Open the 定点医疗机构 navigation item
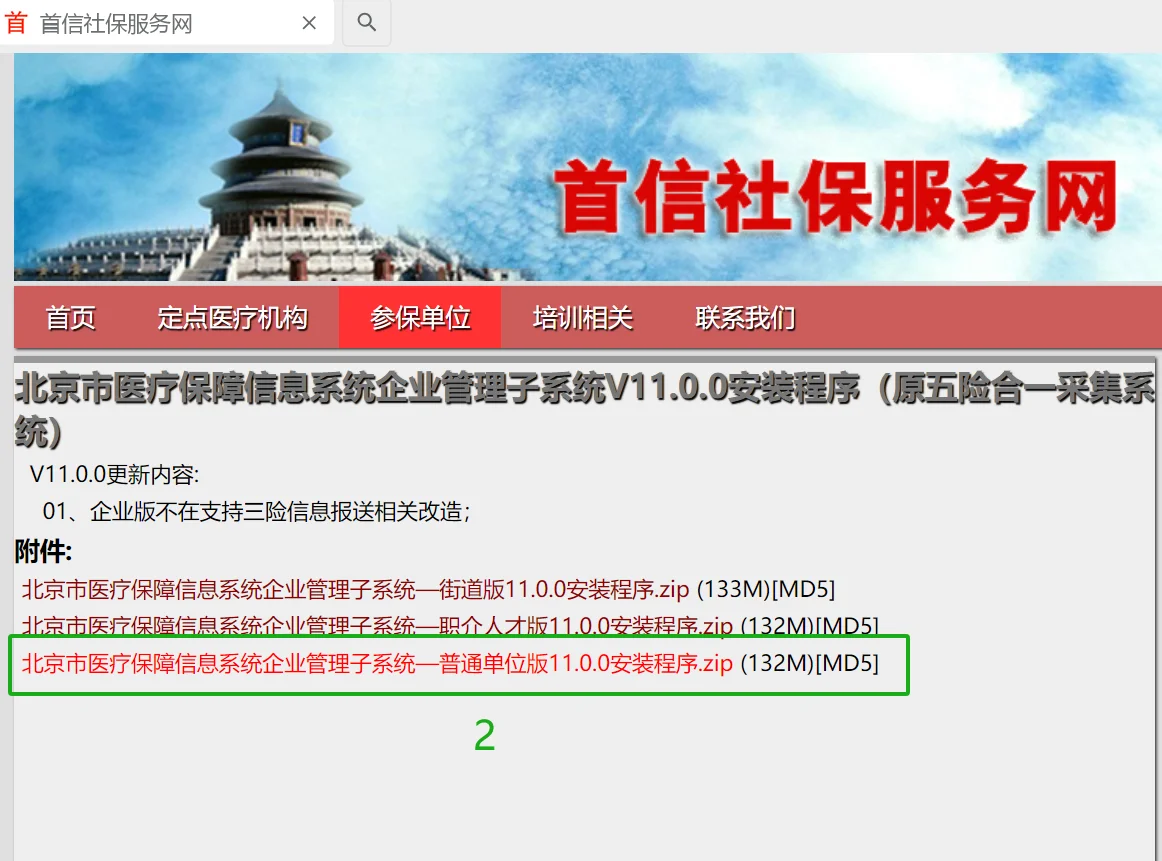 (233, 318)
